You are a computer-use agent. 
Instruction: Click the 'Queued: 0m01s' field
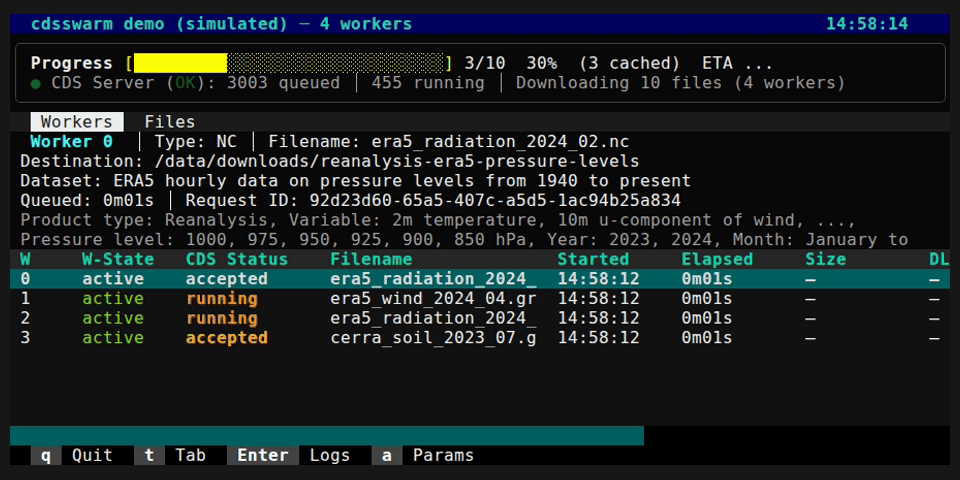click(87, 201)
